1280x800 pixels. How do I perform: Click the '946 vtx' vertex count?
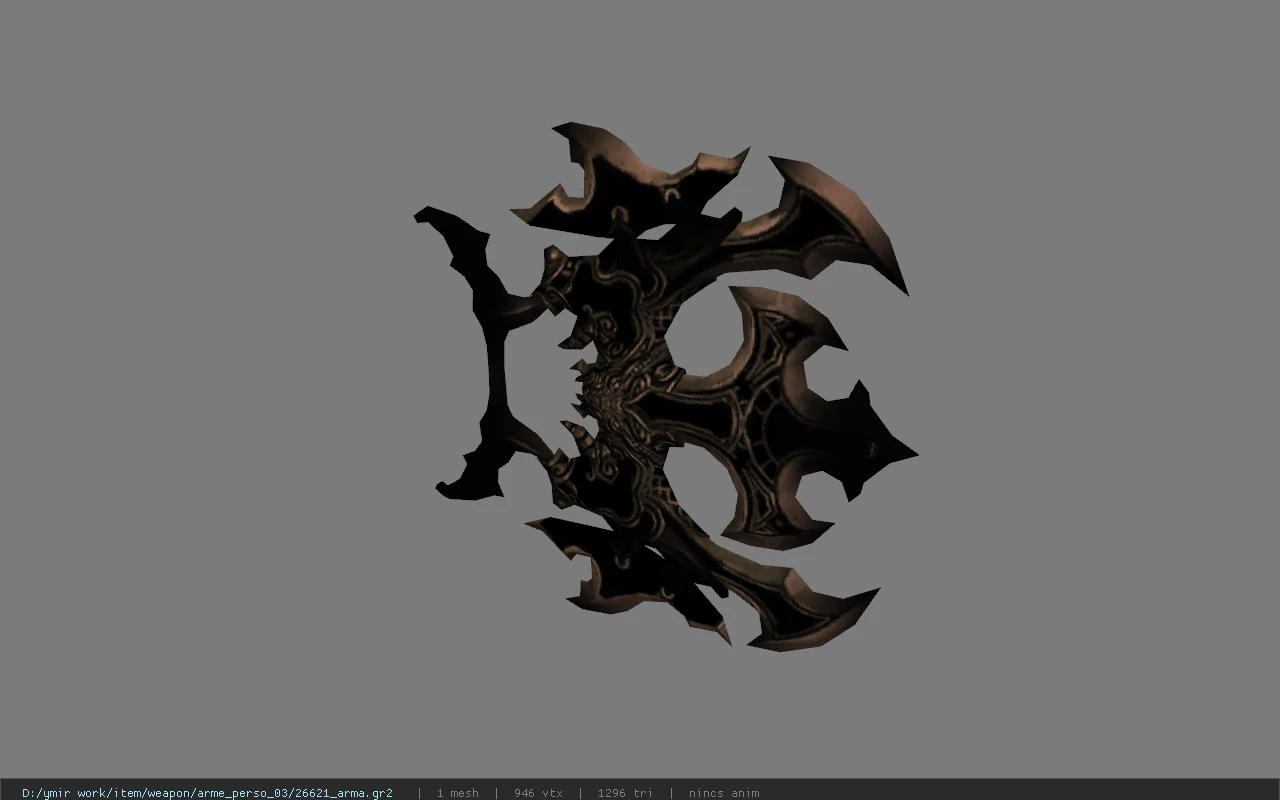[538, 793]
